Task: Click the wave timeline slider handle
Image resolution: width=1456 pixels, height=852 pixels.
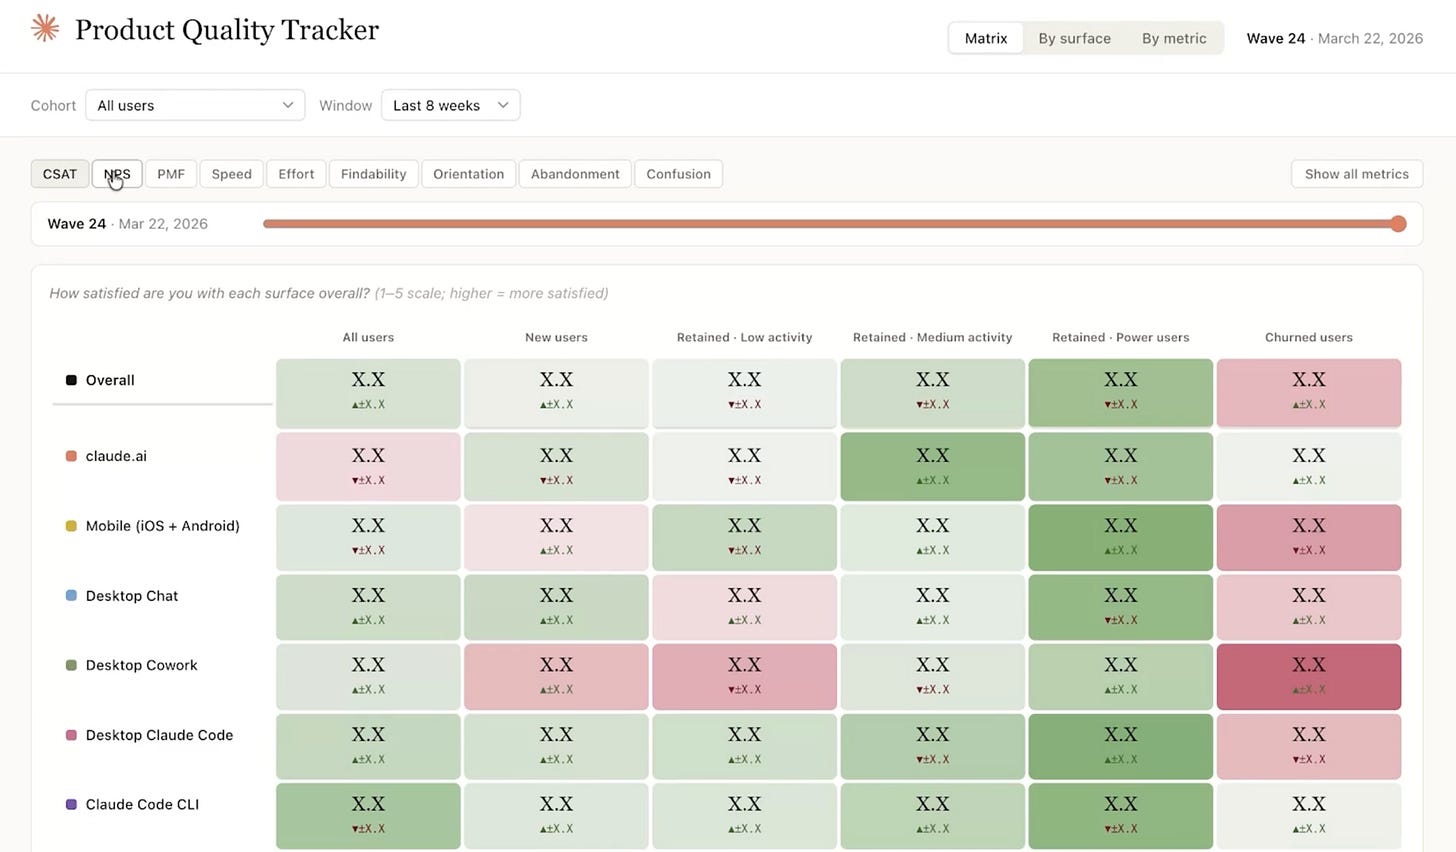Action: (1398, 224)
